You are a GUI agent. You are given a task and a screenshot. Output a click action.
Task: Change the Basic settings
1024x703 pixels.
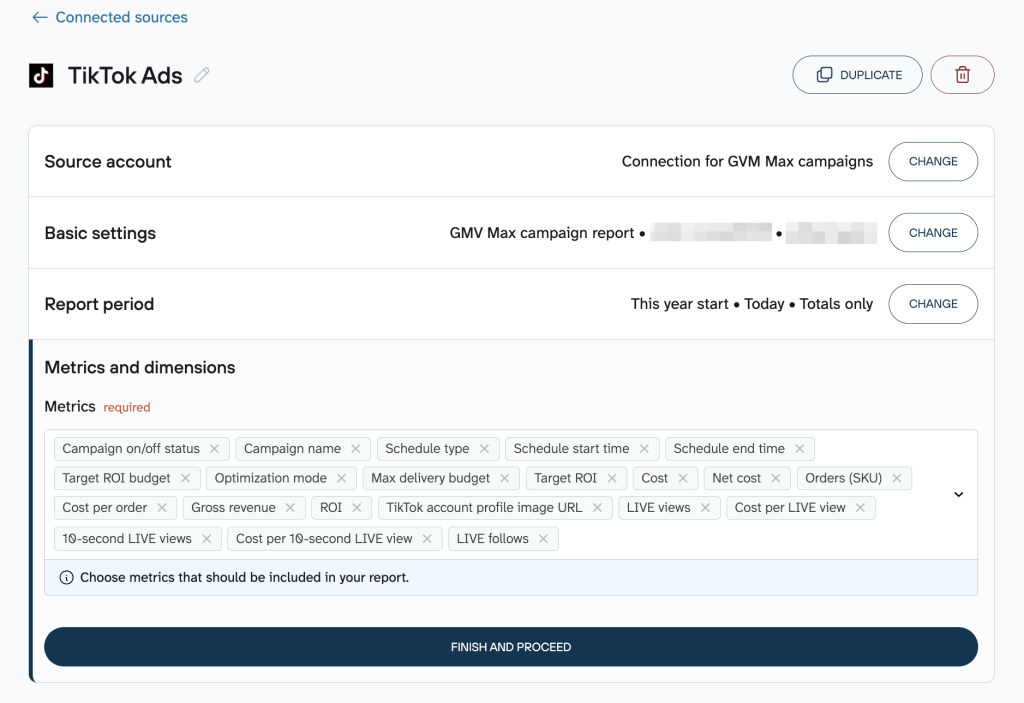(933, 233)
